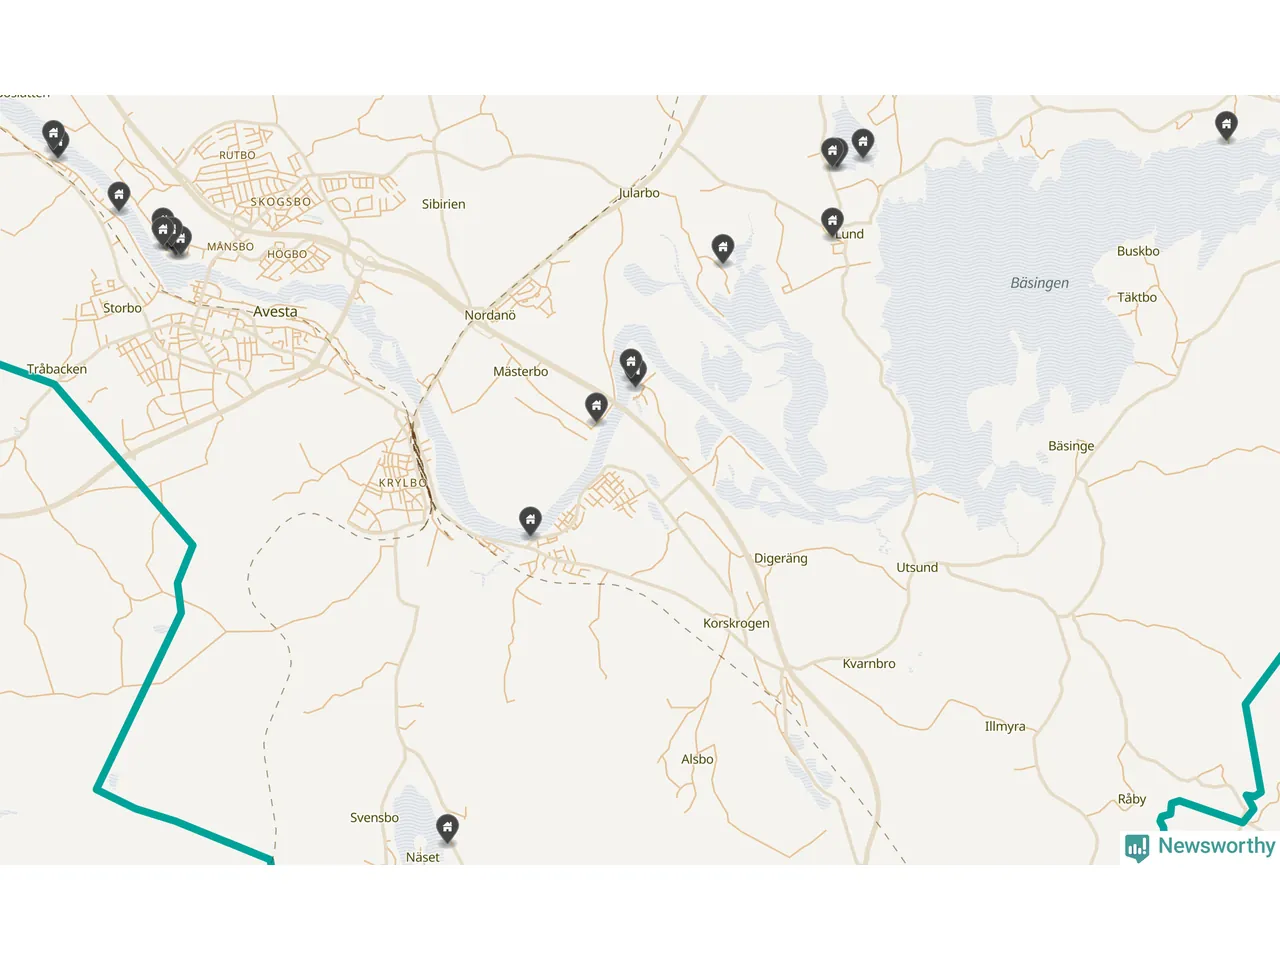Click the Nordanö place label
Image resolution: width=1280 pixels, height=960 pixels.
pos(490,315)
